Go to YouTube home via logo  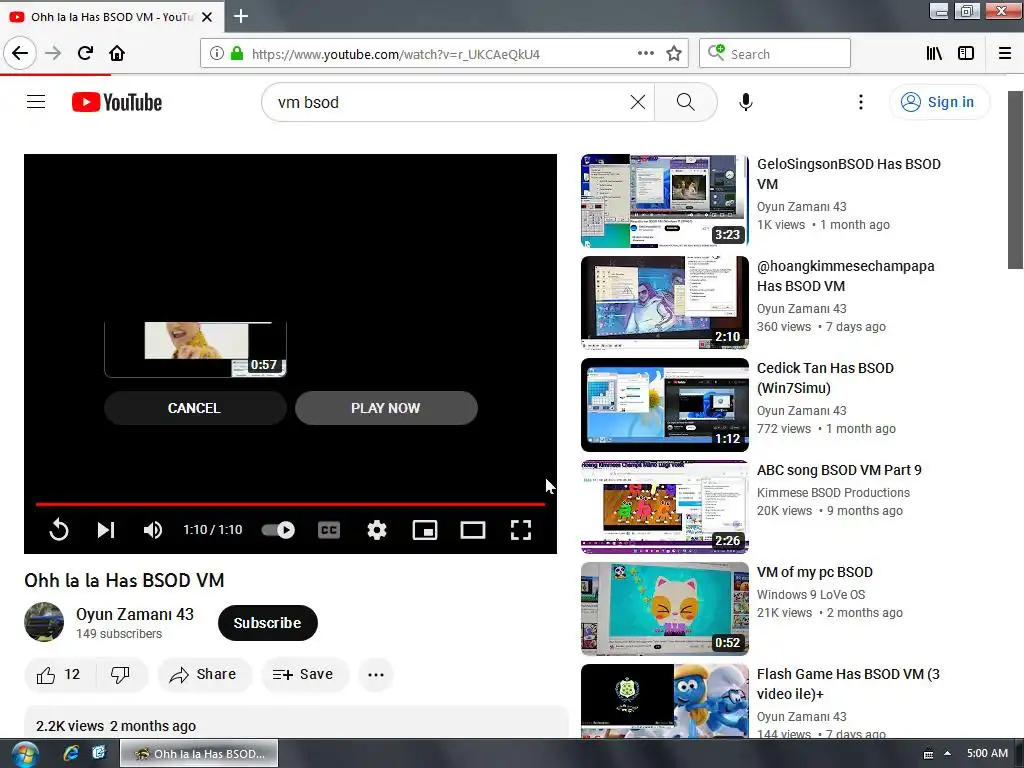(x=117, y=103)
